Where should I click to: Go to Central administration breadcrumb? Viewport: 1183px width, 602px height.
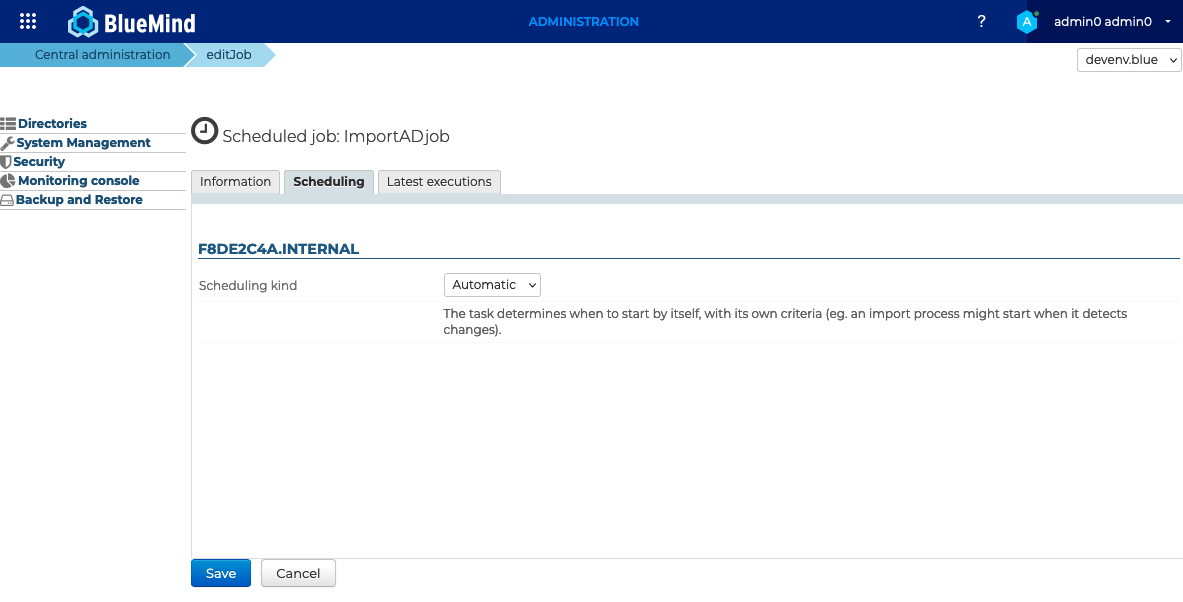pos(102,55)
